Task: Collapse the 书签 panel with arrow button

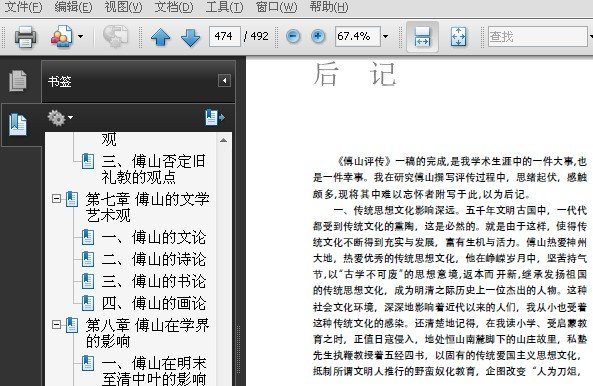Action: click(x=224, y=81)
